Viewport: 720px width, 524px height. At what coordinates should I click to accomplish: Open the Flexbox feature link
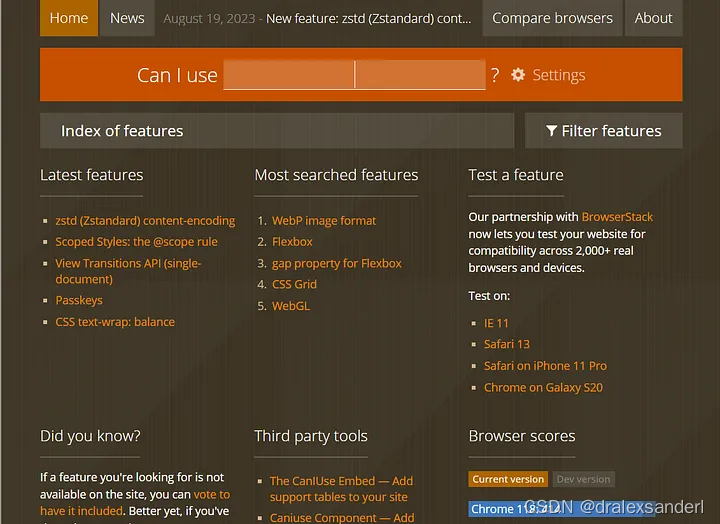point(292,242)
